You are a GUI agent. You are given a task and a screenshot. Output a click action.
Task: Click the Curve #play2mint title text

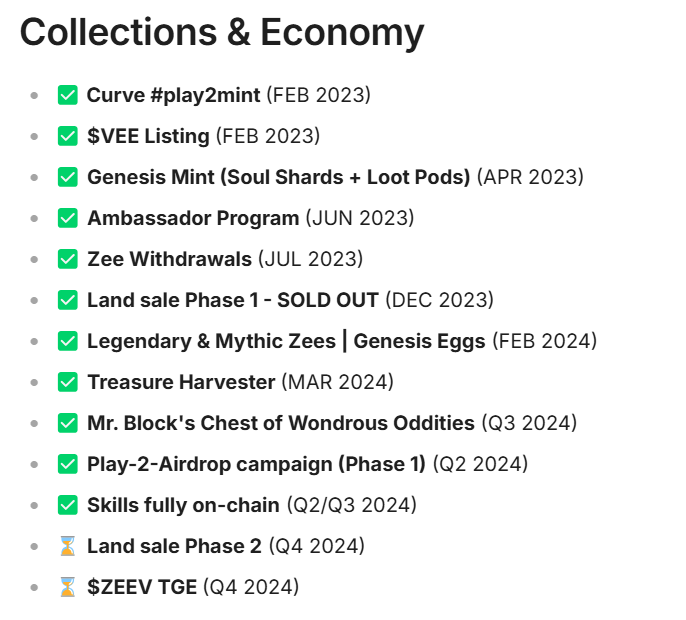173,95
